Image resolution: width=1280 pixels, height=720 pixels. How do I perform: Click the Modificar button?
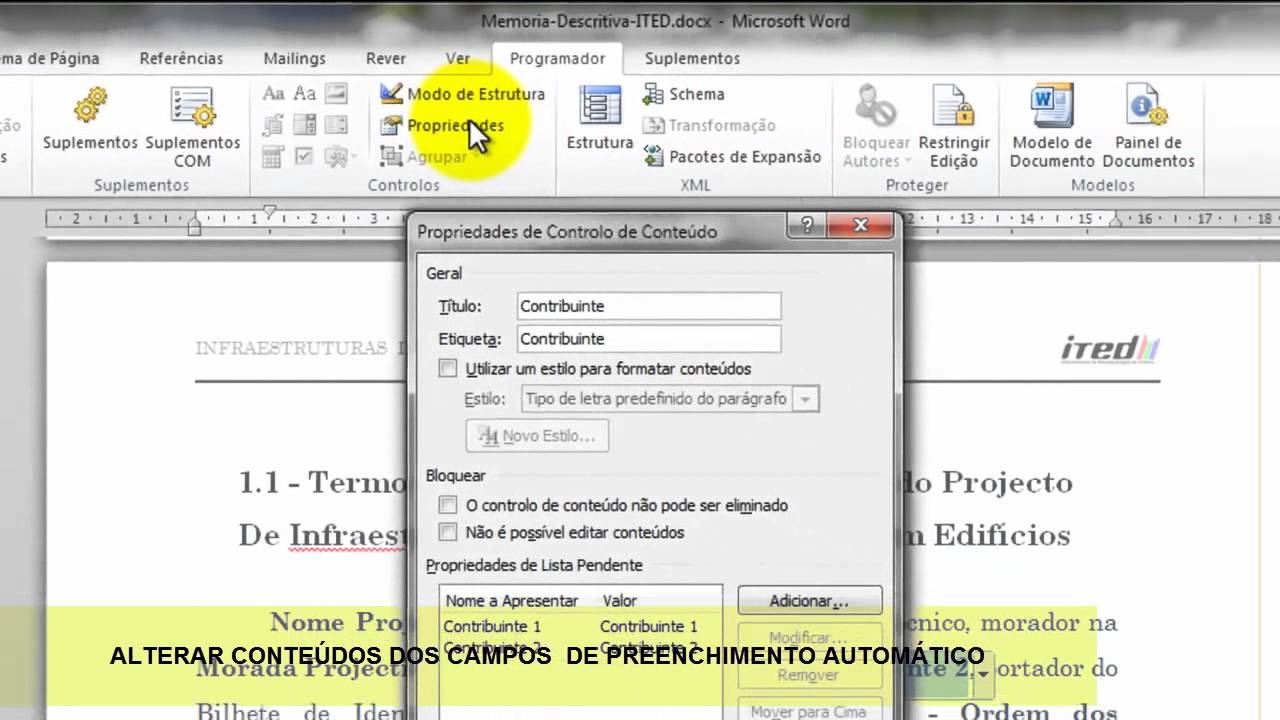pyautogui.click(x=810, y=638)
